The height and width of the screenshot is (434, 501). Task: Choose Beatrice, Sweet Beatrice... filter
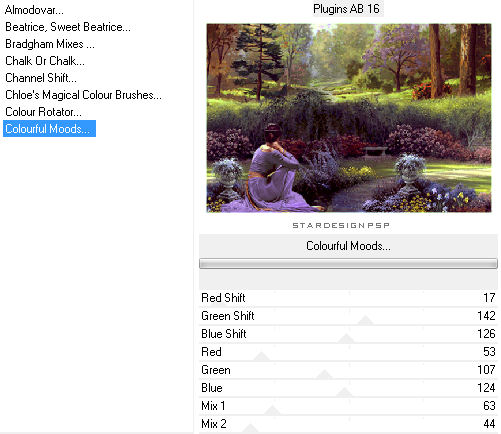click(x=68, y=27)
